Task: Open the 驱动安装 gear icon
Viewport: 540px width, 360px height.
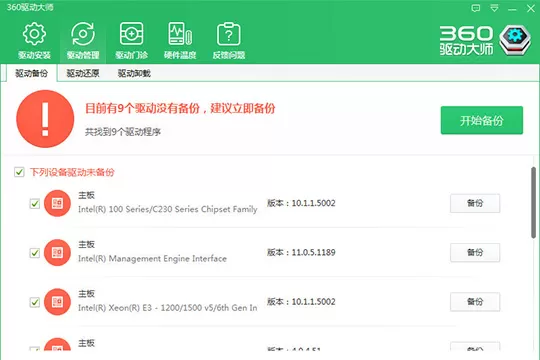Action: pyautogui.click(x=34, y=34)
